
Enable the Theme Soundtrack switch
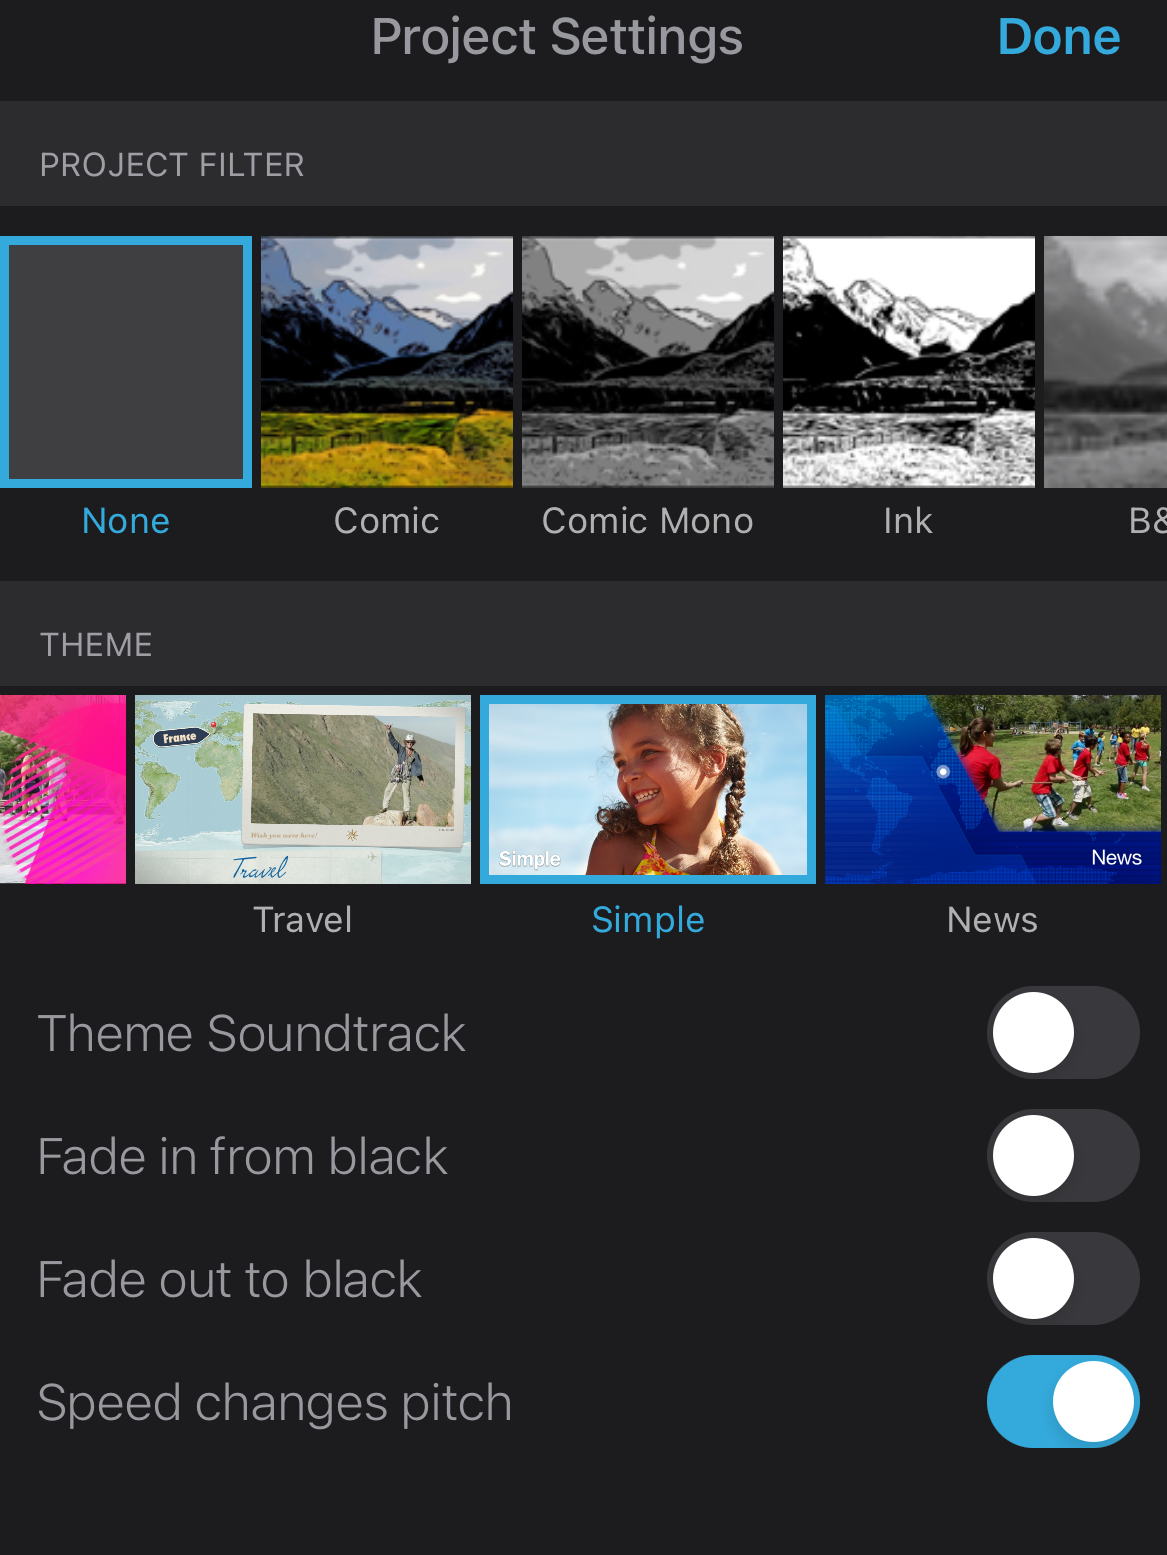coord(1063,1033)
